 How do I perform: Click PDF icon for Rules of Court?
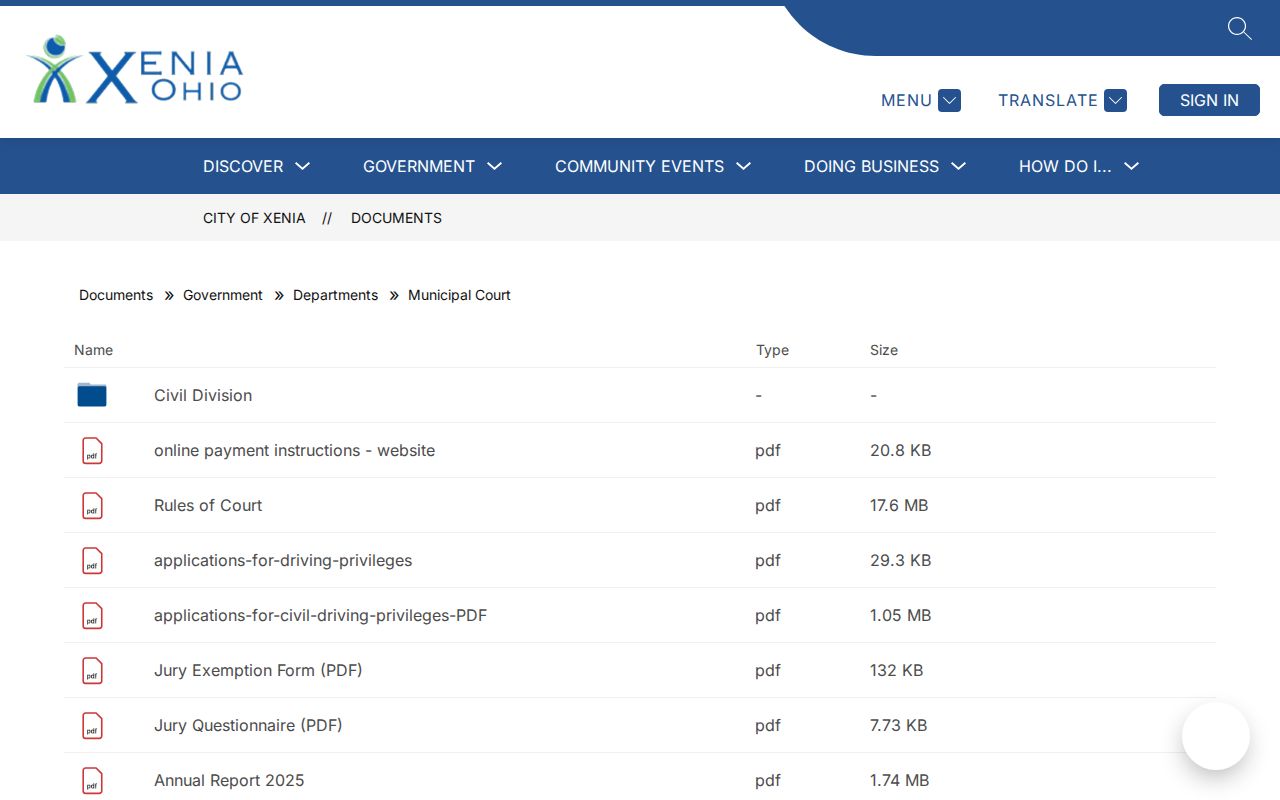click(x=92, y=505)
